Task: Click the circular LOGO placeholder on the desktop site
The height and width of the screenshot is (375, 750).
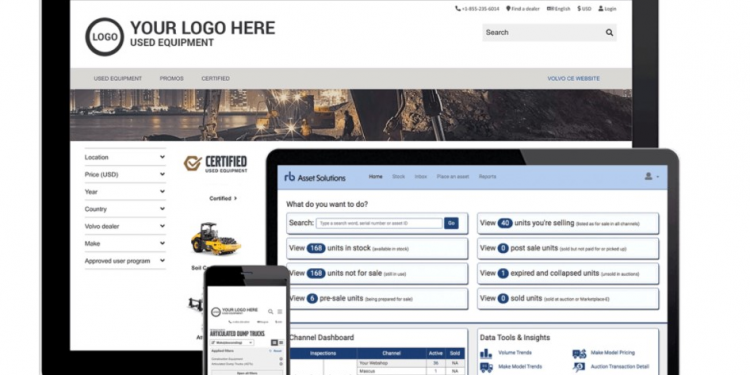Action: tap(105, 37)
